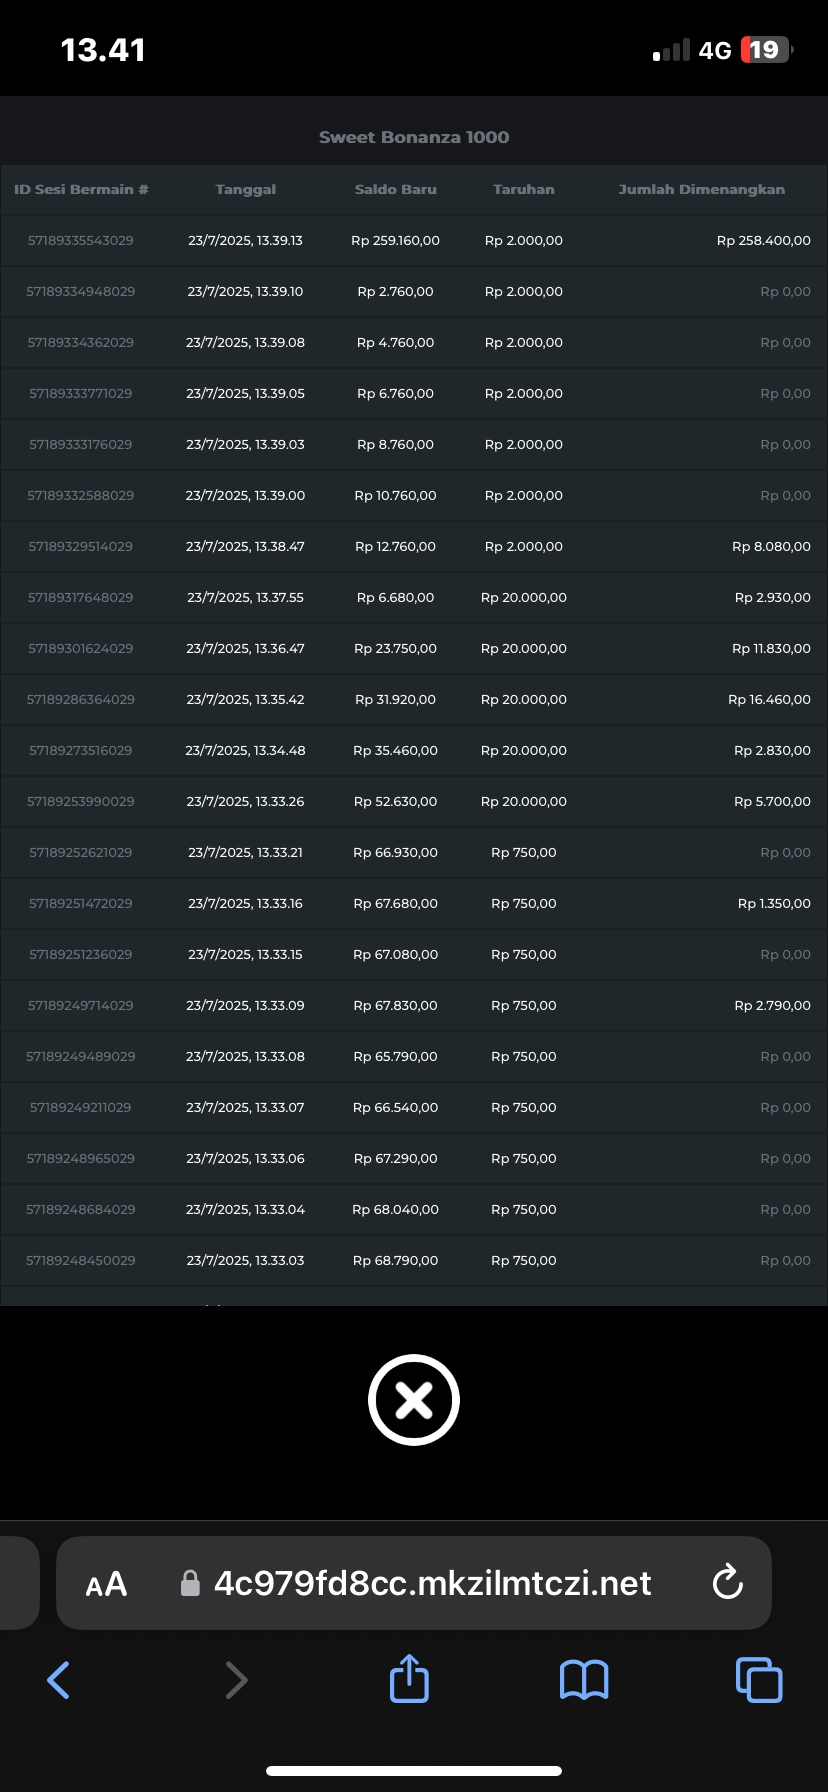This screenshot has width=828, height=1792.
Task: Tap the Safari forward arrow
Action: tap(236, 1680)
